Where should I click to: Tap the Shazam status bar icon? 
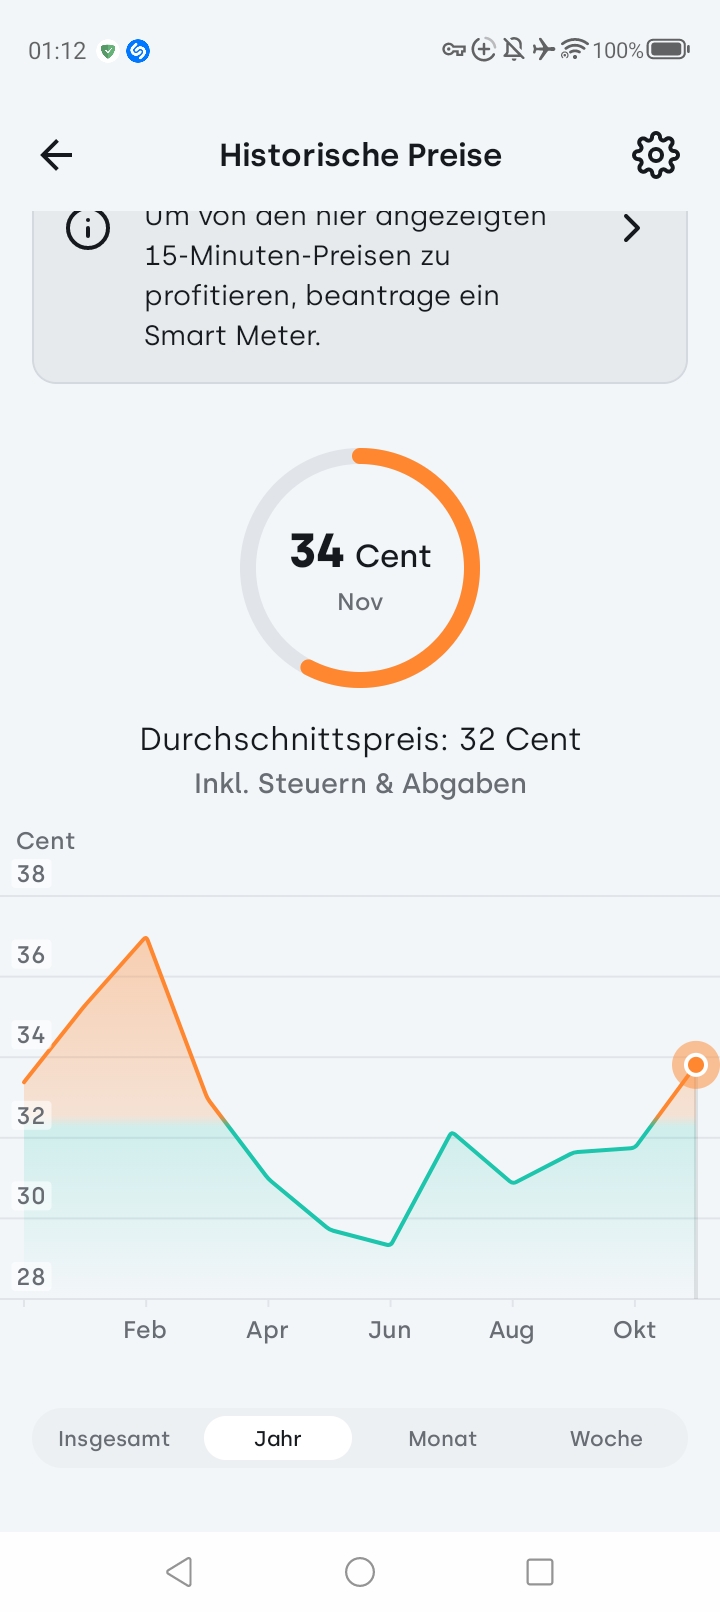click(x=139, y=51)
